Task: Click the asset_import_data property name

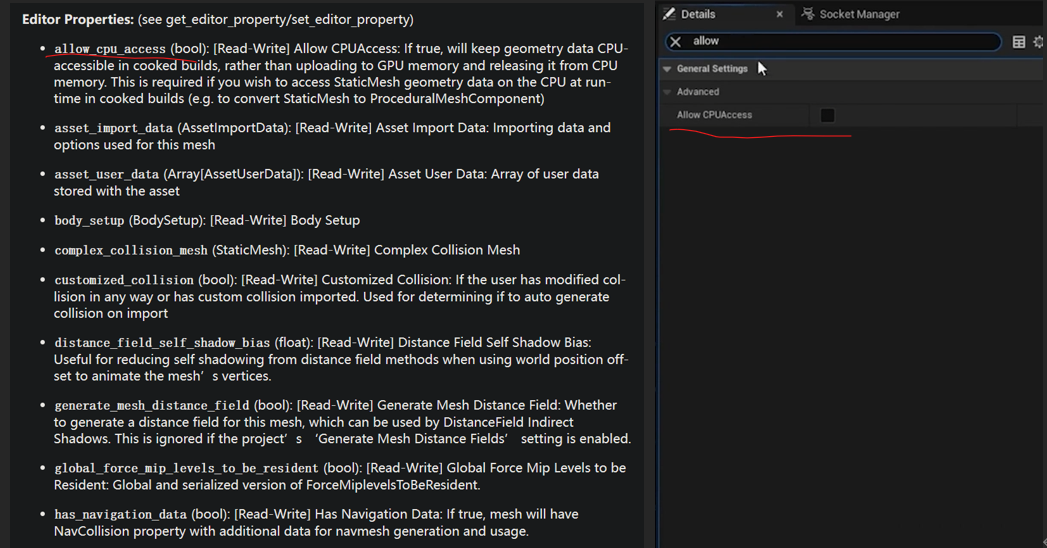Action: [114, 128]
